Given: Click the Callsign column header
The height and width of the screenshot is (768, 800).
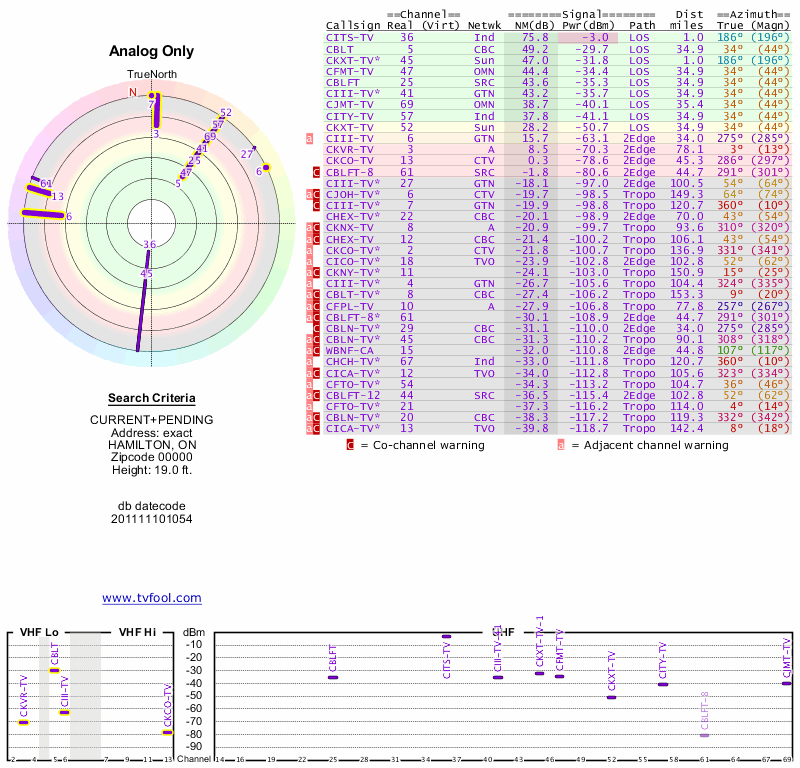Looking at the screenshot, I should pos(353,25).
